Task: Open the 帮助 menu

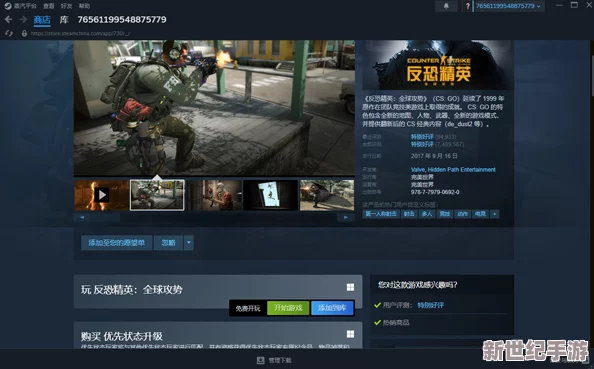Action: (x=84, y=6)
